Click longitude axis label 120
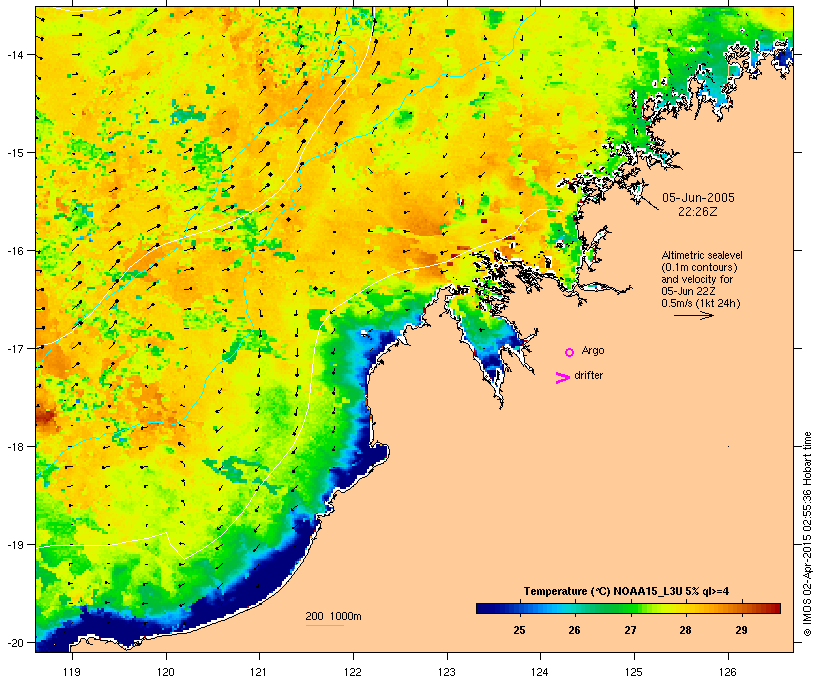The image size is (820, 680). (166, 672)
